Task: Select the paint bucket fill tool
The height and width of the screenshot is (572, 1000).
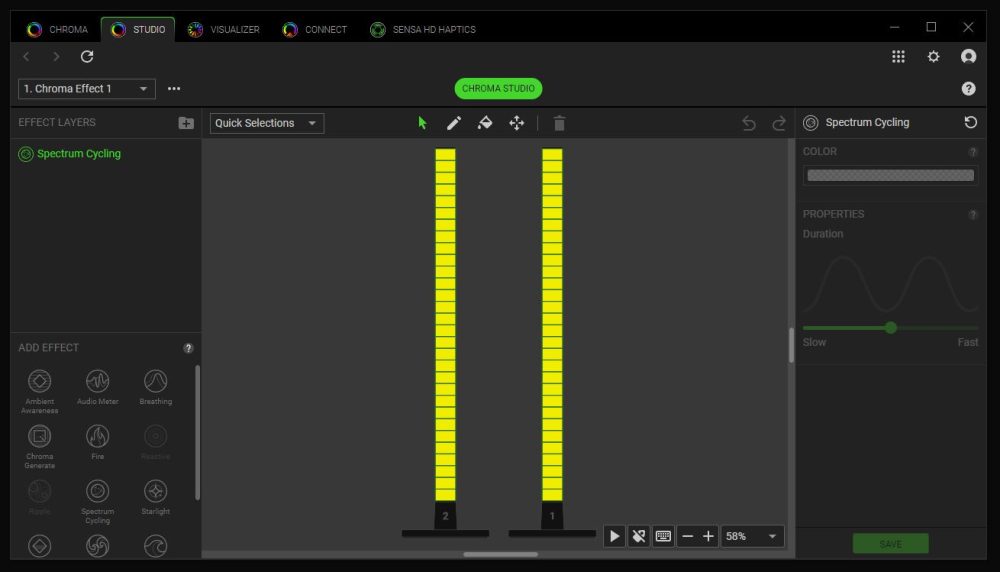Action: pyautogui.click(x=485, y=123)
